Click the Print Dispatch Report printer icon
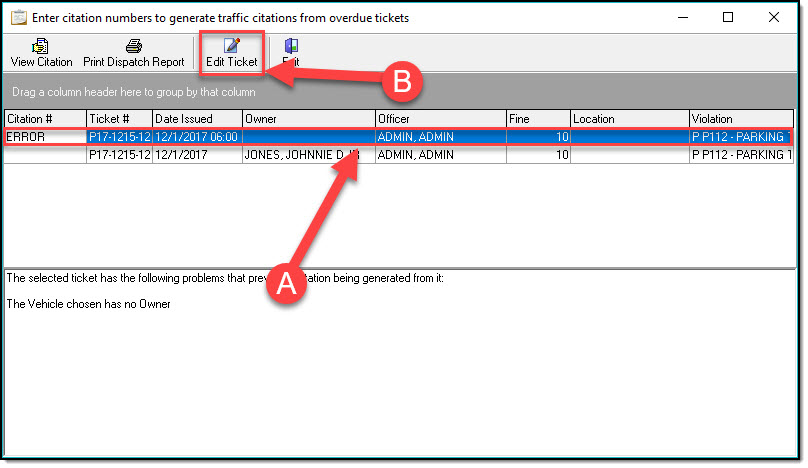This screenshot has height=468, width=808. point(133,46)
